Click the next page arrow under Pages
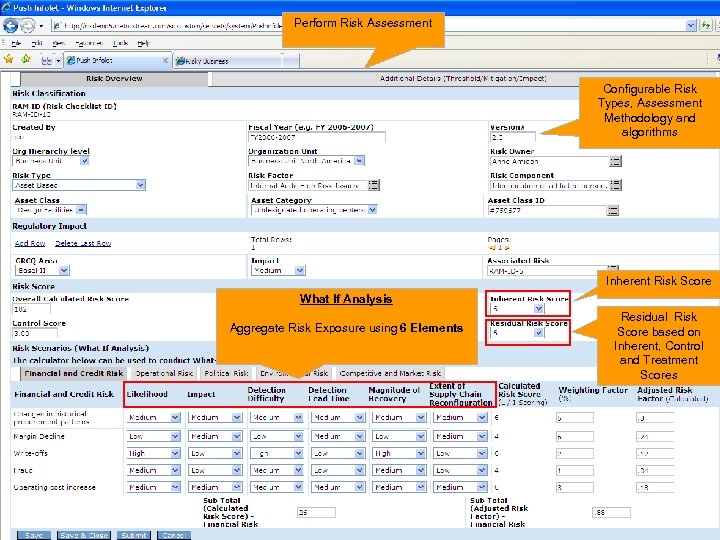Screen dimensions: 720x540 point(507,248)
